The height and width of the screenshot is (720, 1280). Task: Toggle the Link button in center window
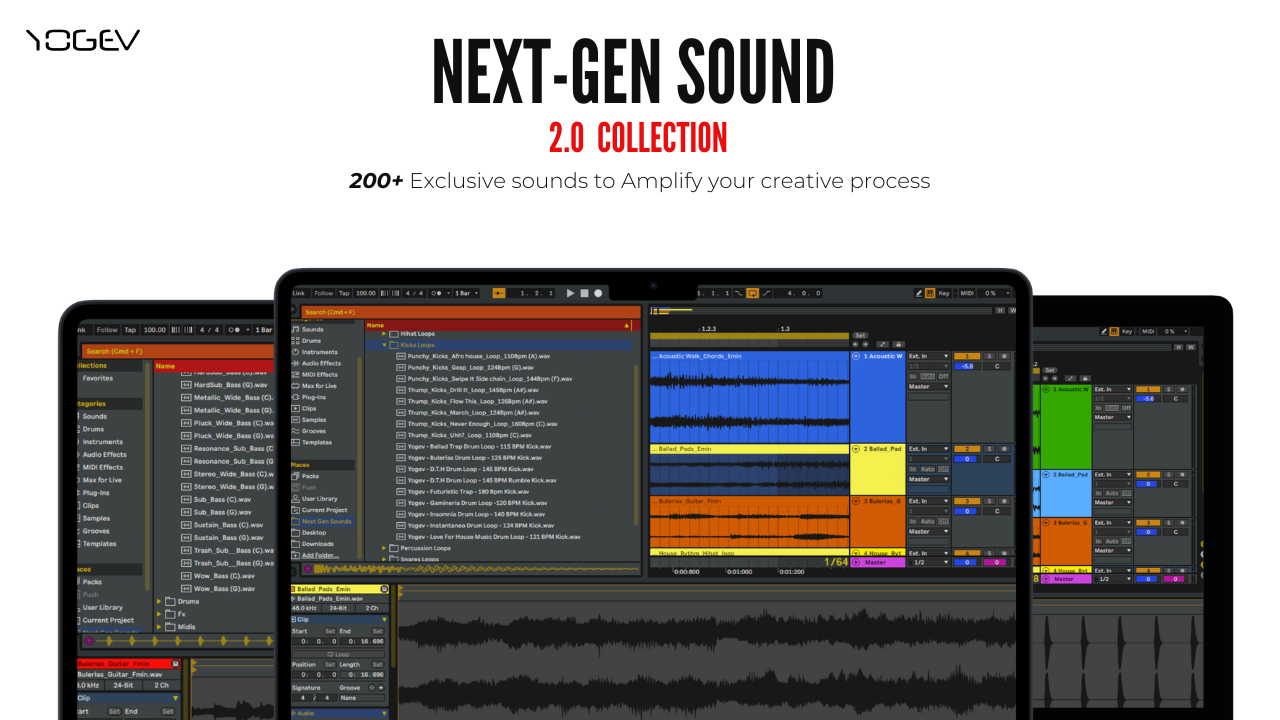tap(299, 293)
